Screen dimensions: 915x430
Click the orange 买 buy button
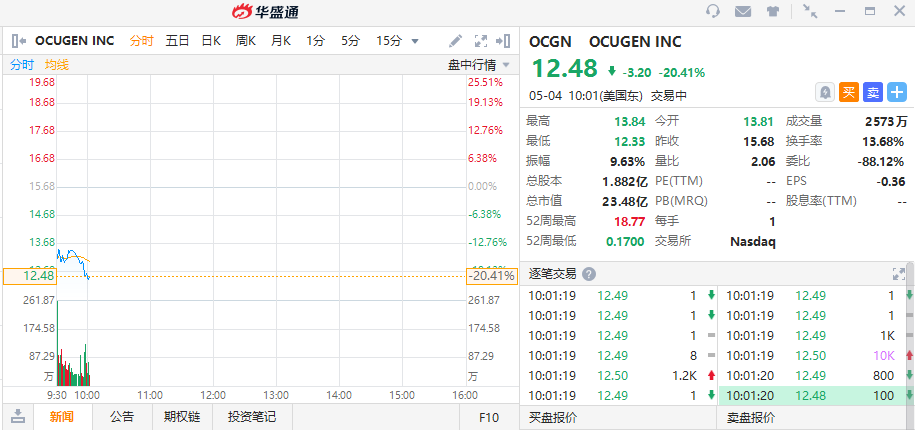tap(849, 92)
